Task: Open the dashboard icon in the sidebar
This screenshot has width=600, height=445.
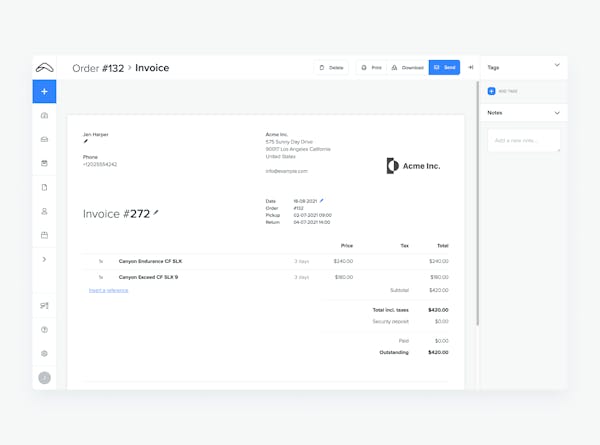Action: [x=44, y=116]
